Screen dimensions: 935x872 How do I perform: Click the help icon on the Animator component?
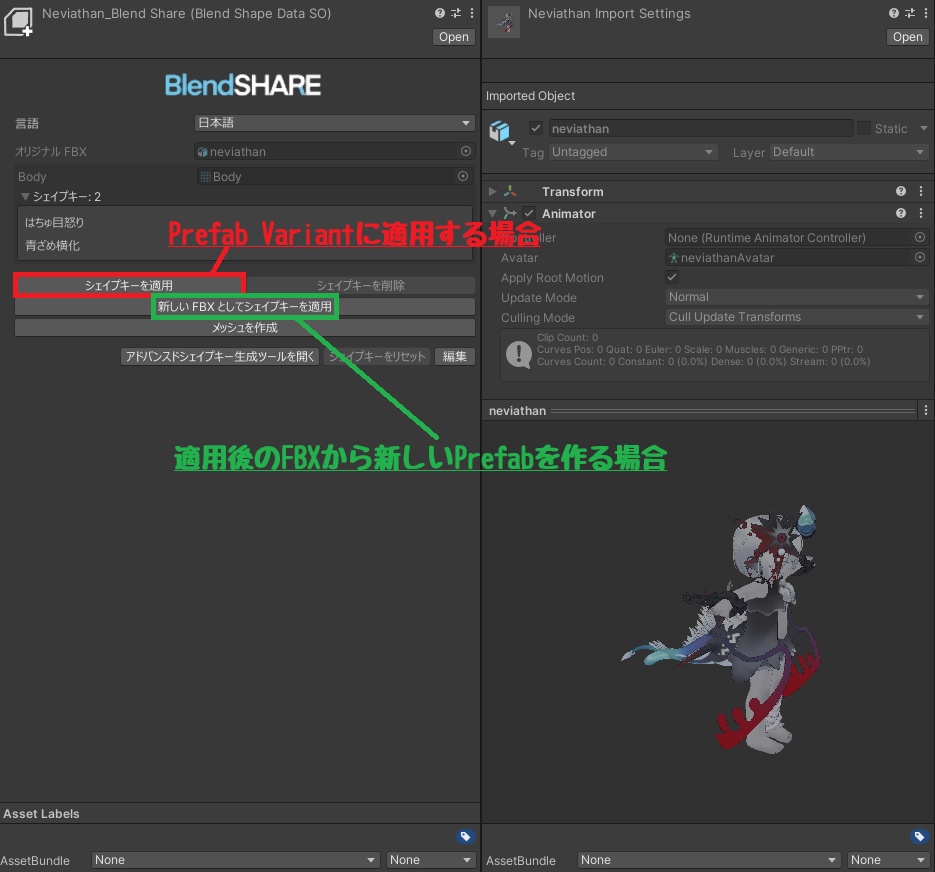901,213
